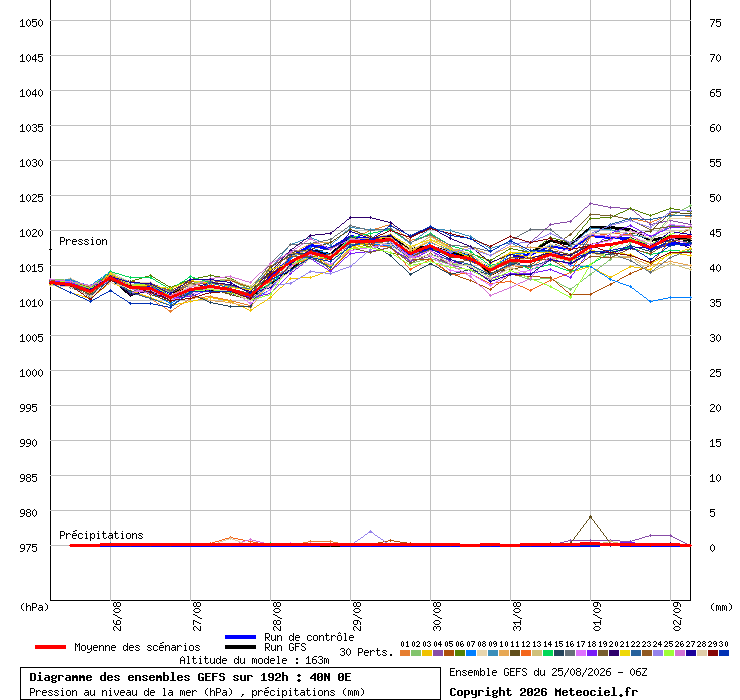Click 'Ensemble GEFS du 25/08/2026 - 06Z' text

(548, 672)
